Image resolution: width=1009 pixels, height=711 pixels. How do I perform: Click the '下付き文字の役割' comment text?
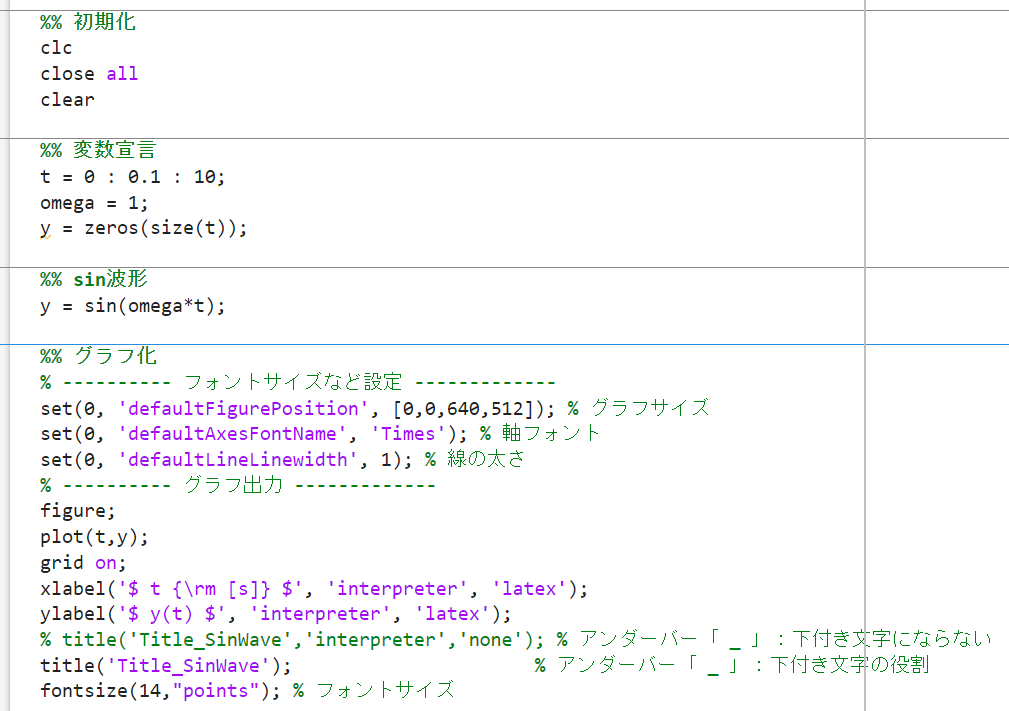tap(849, 665)
